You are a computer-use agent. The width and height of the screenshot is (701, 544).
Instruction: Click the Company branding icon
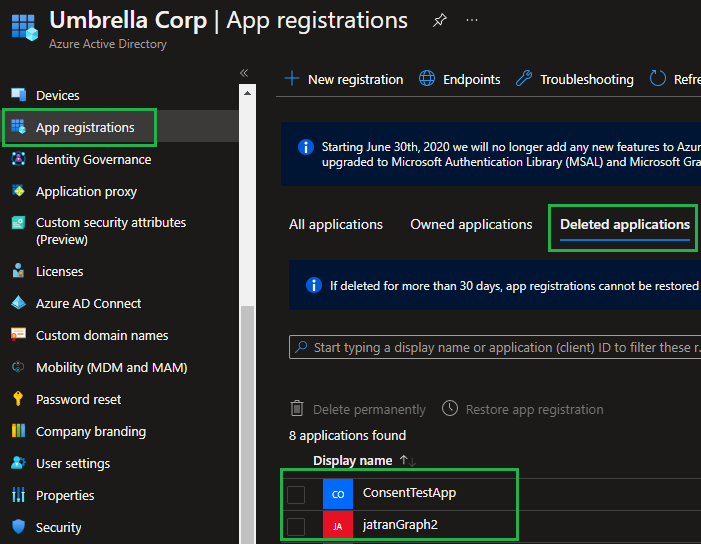tap(18, 430)
